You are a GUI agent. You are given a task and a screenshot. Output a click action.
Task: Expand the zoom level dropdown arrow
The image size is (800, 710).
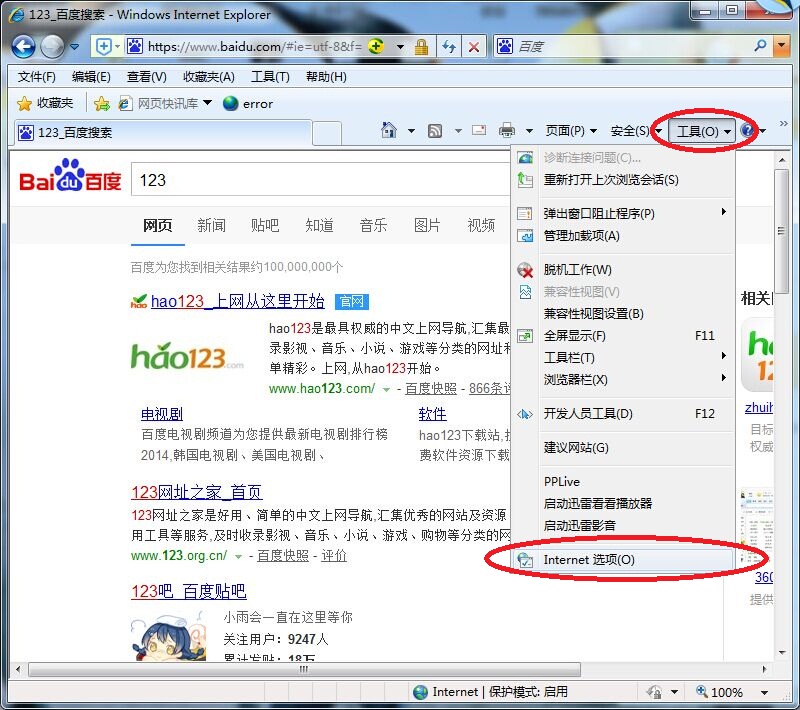764,692
